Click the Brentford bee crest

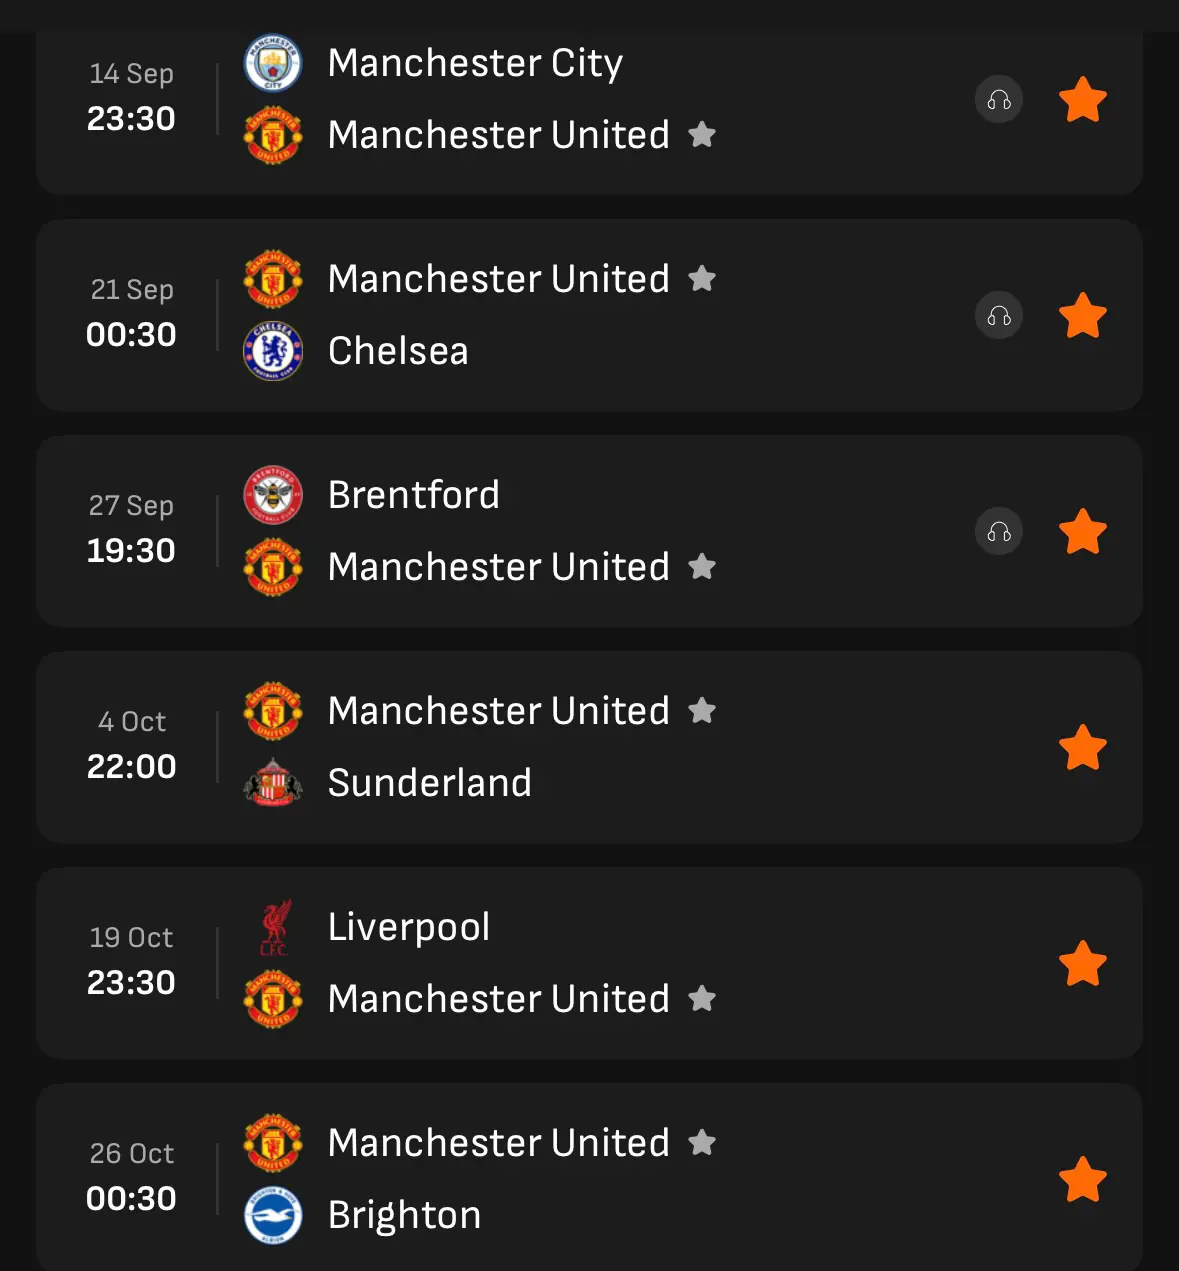273,495
